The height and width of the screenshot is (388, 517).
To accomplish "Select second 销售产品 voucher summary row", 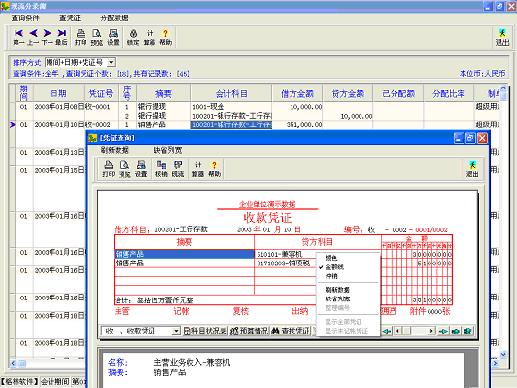I will (185, 263).
